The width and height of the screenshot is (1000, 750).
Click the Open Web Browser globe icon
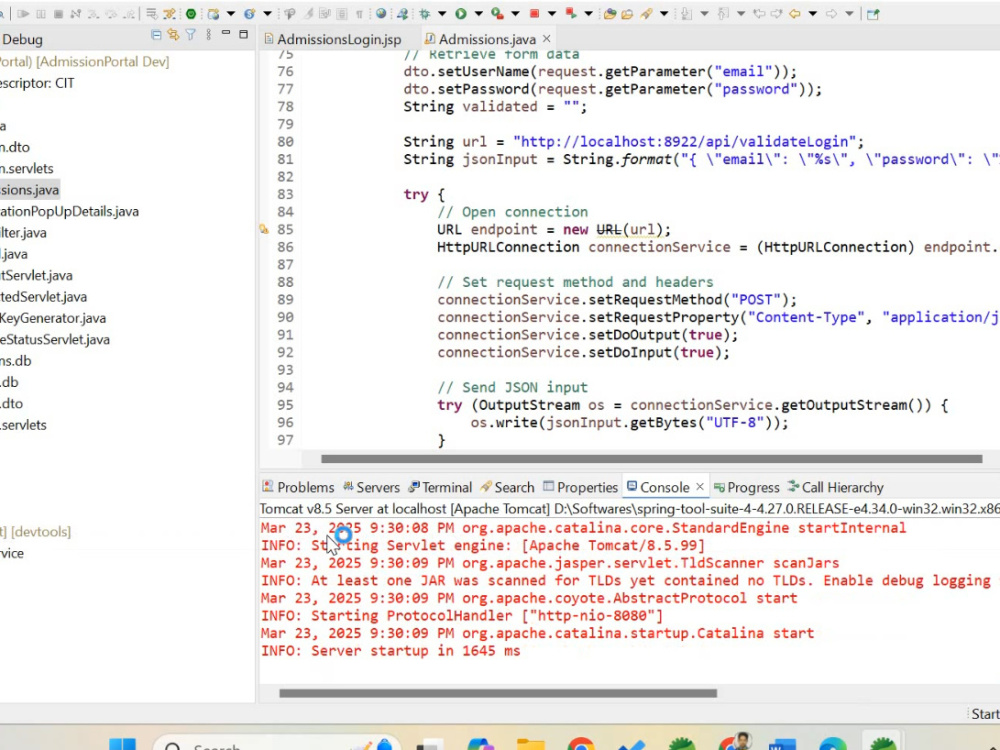click(x=381, y=13)
